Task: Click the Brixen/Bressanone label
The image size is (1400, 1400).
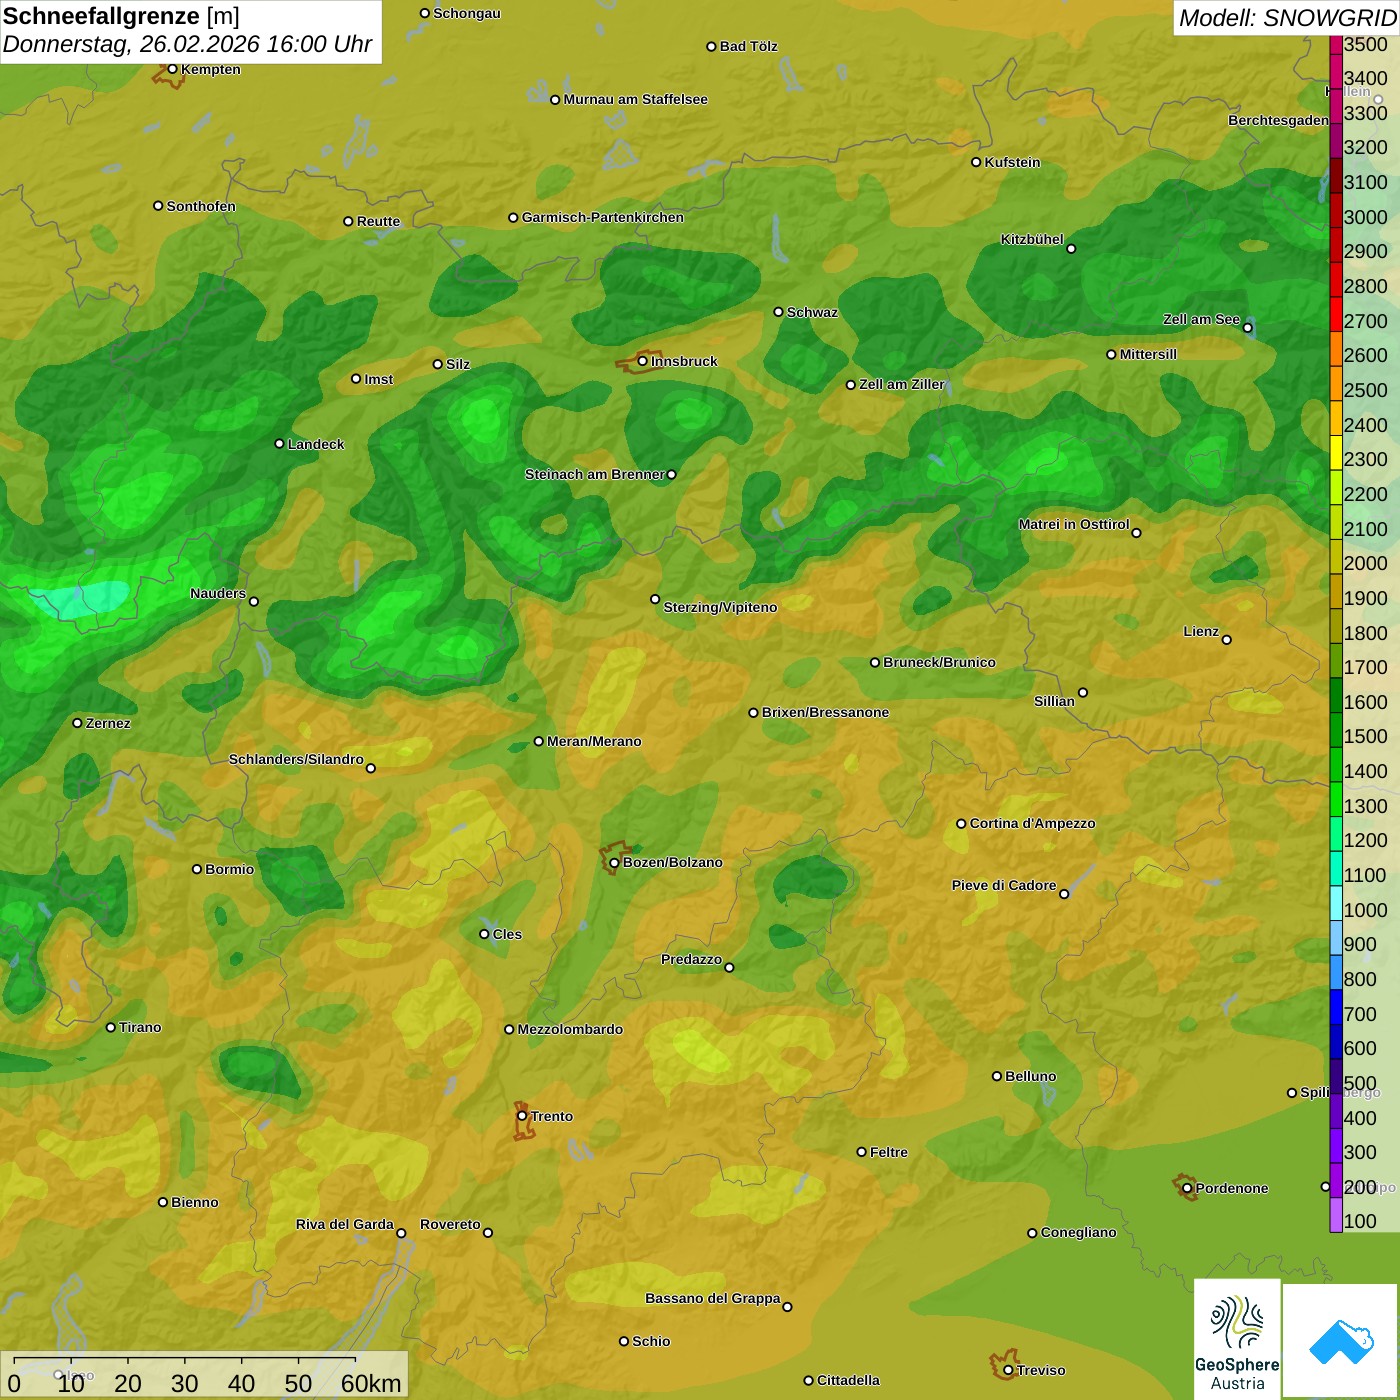Action: 825,712
